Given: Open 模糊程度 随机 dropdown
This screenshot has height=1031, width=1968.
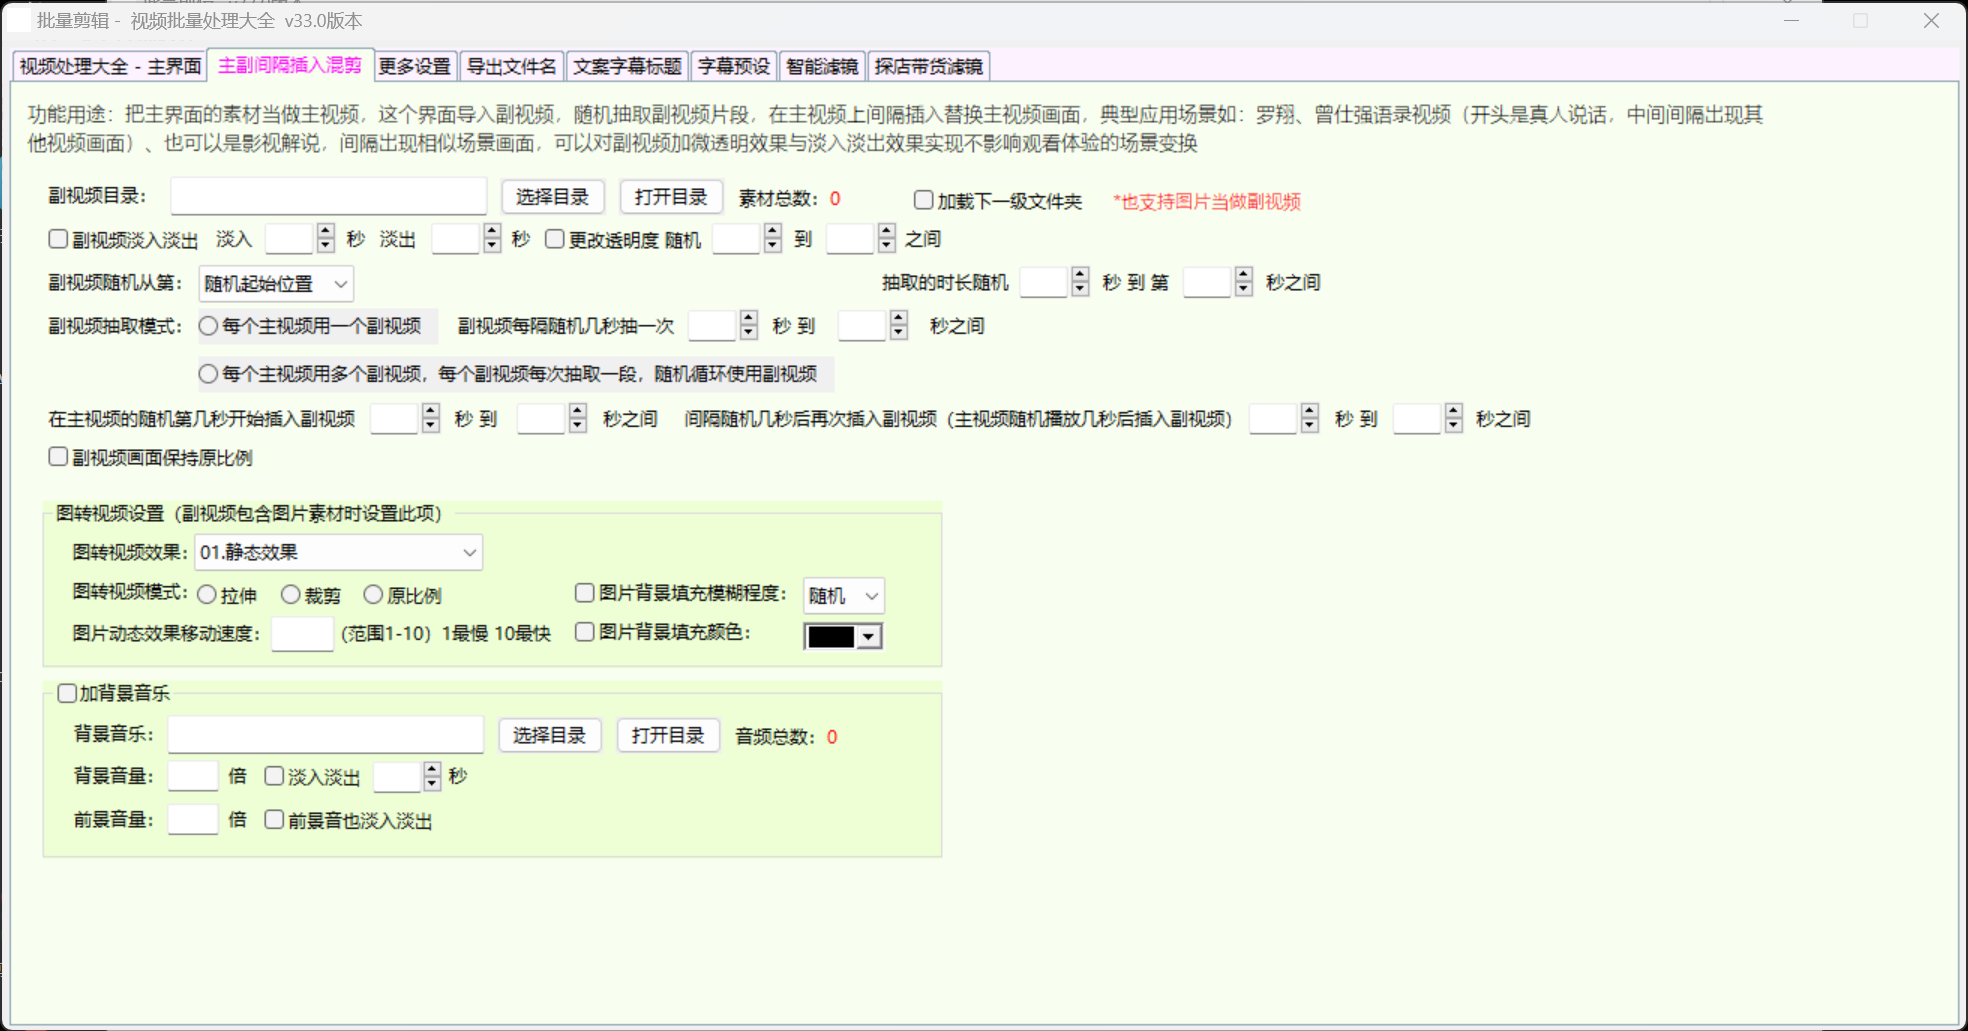Looking at the screenshot, I should (x=844, y=596).
